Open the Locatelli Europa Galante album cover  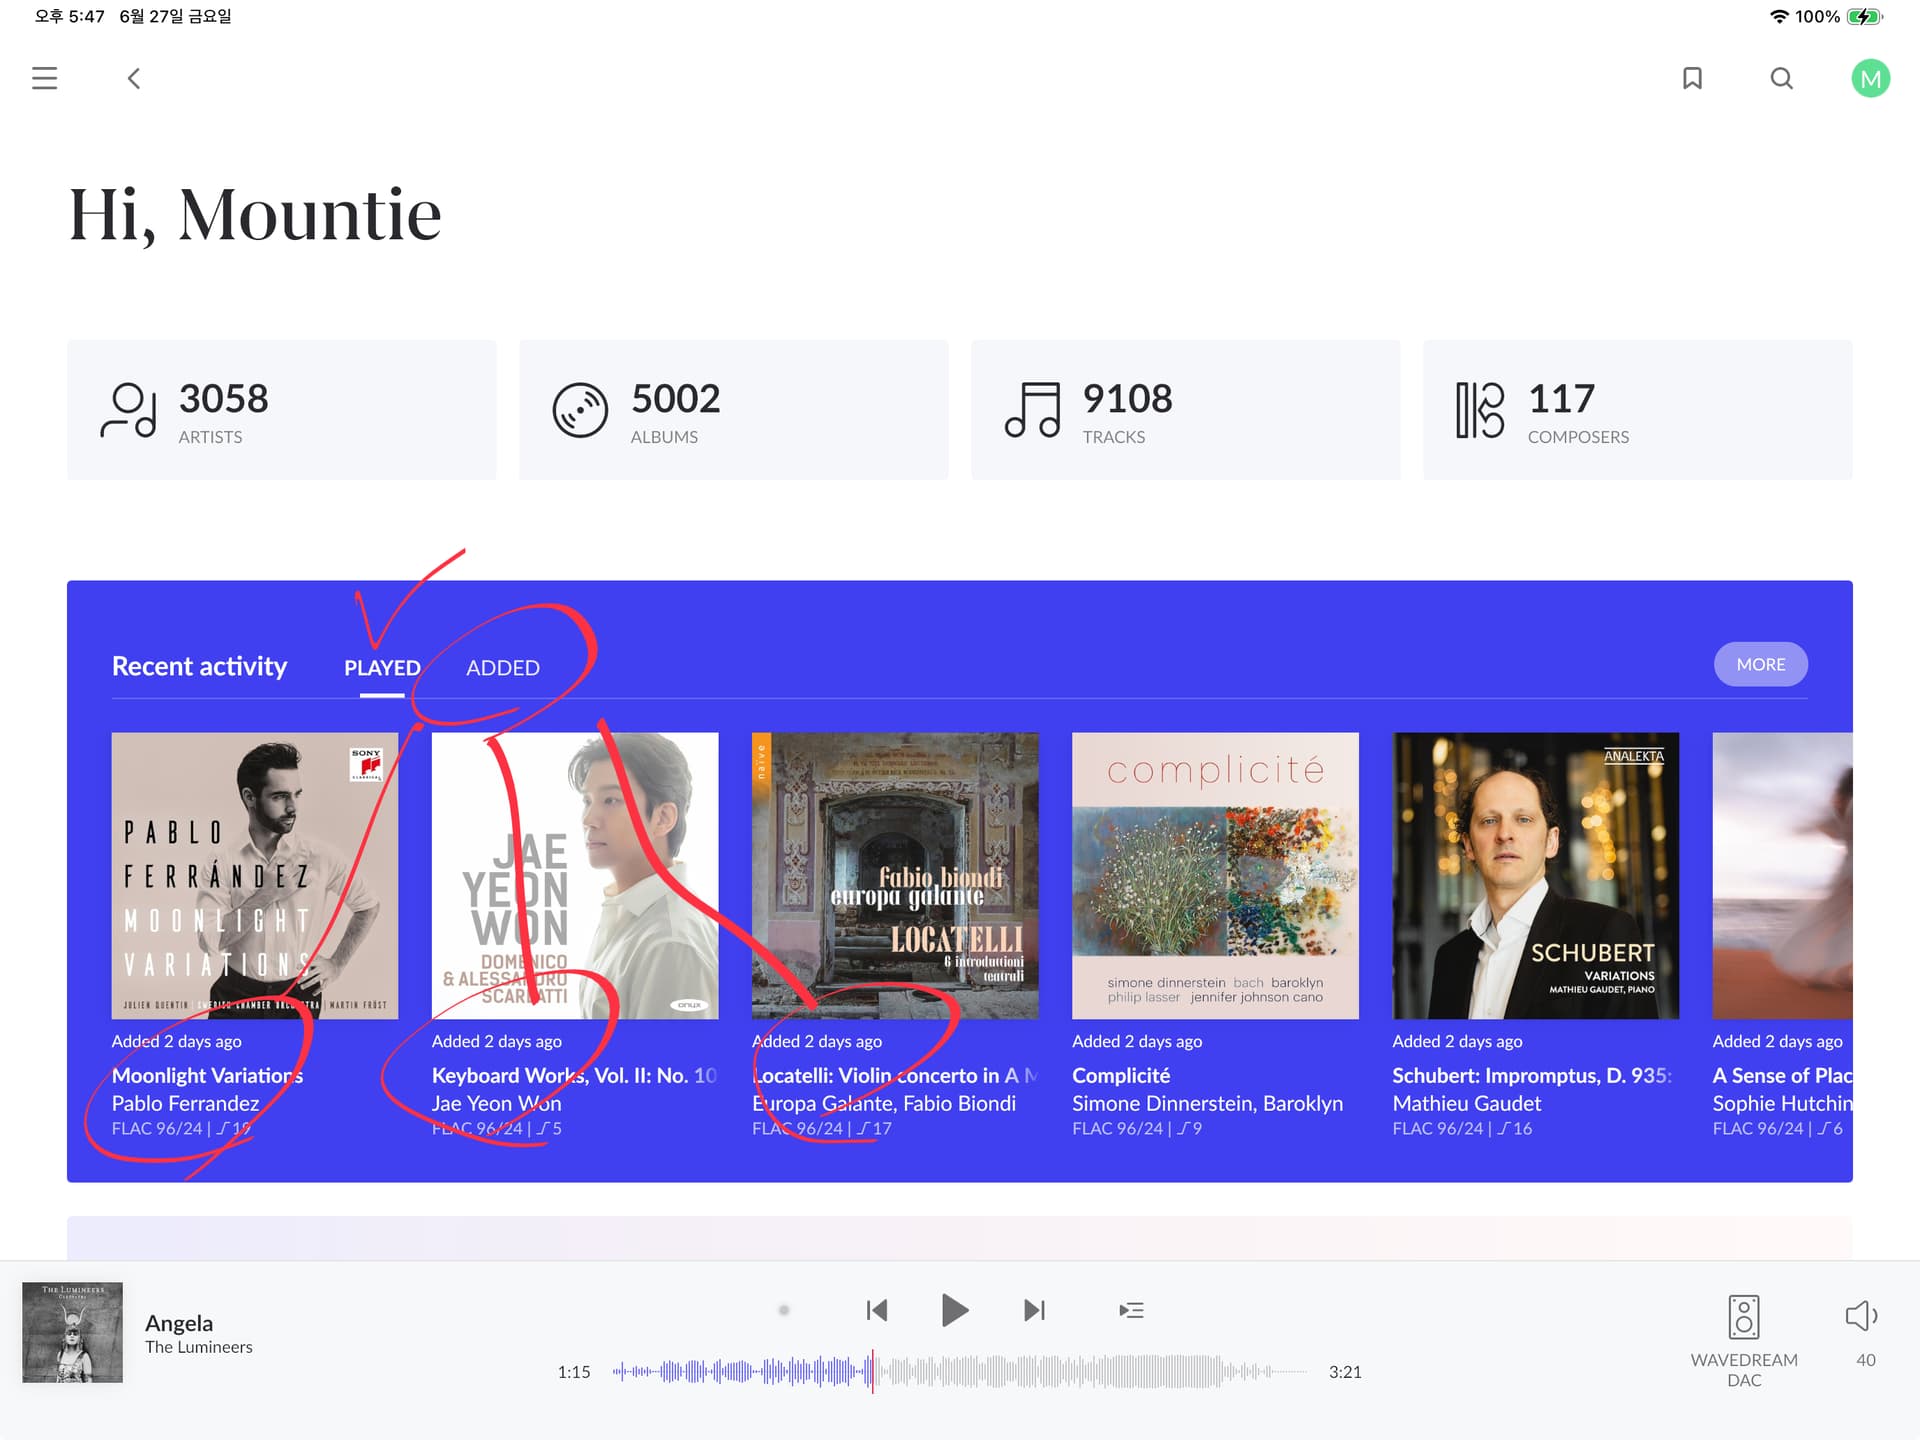pos(895,876)
